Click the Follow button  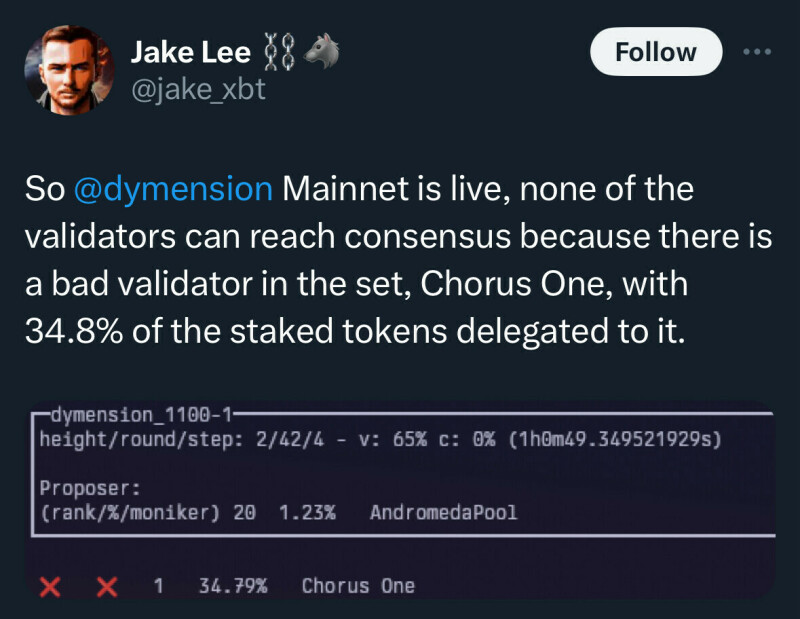tap(655, 52)
